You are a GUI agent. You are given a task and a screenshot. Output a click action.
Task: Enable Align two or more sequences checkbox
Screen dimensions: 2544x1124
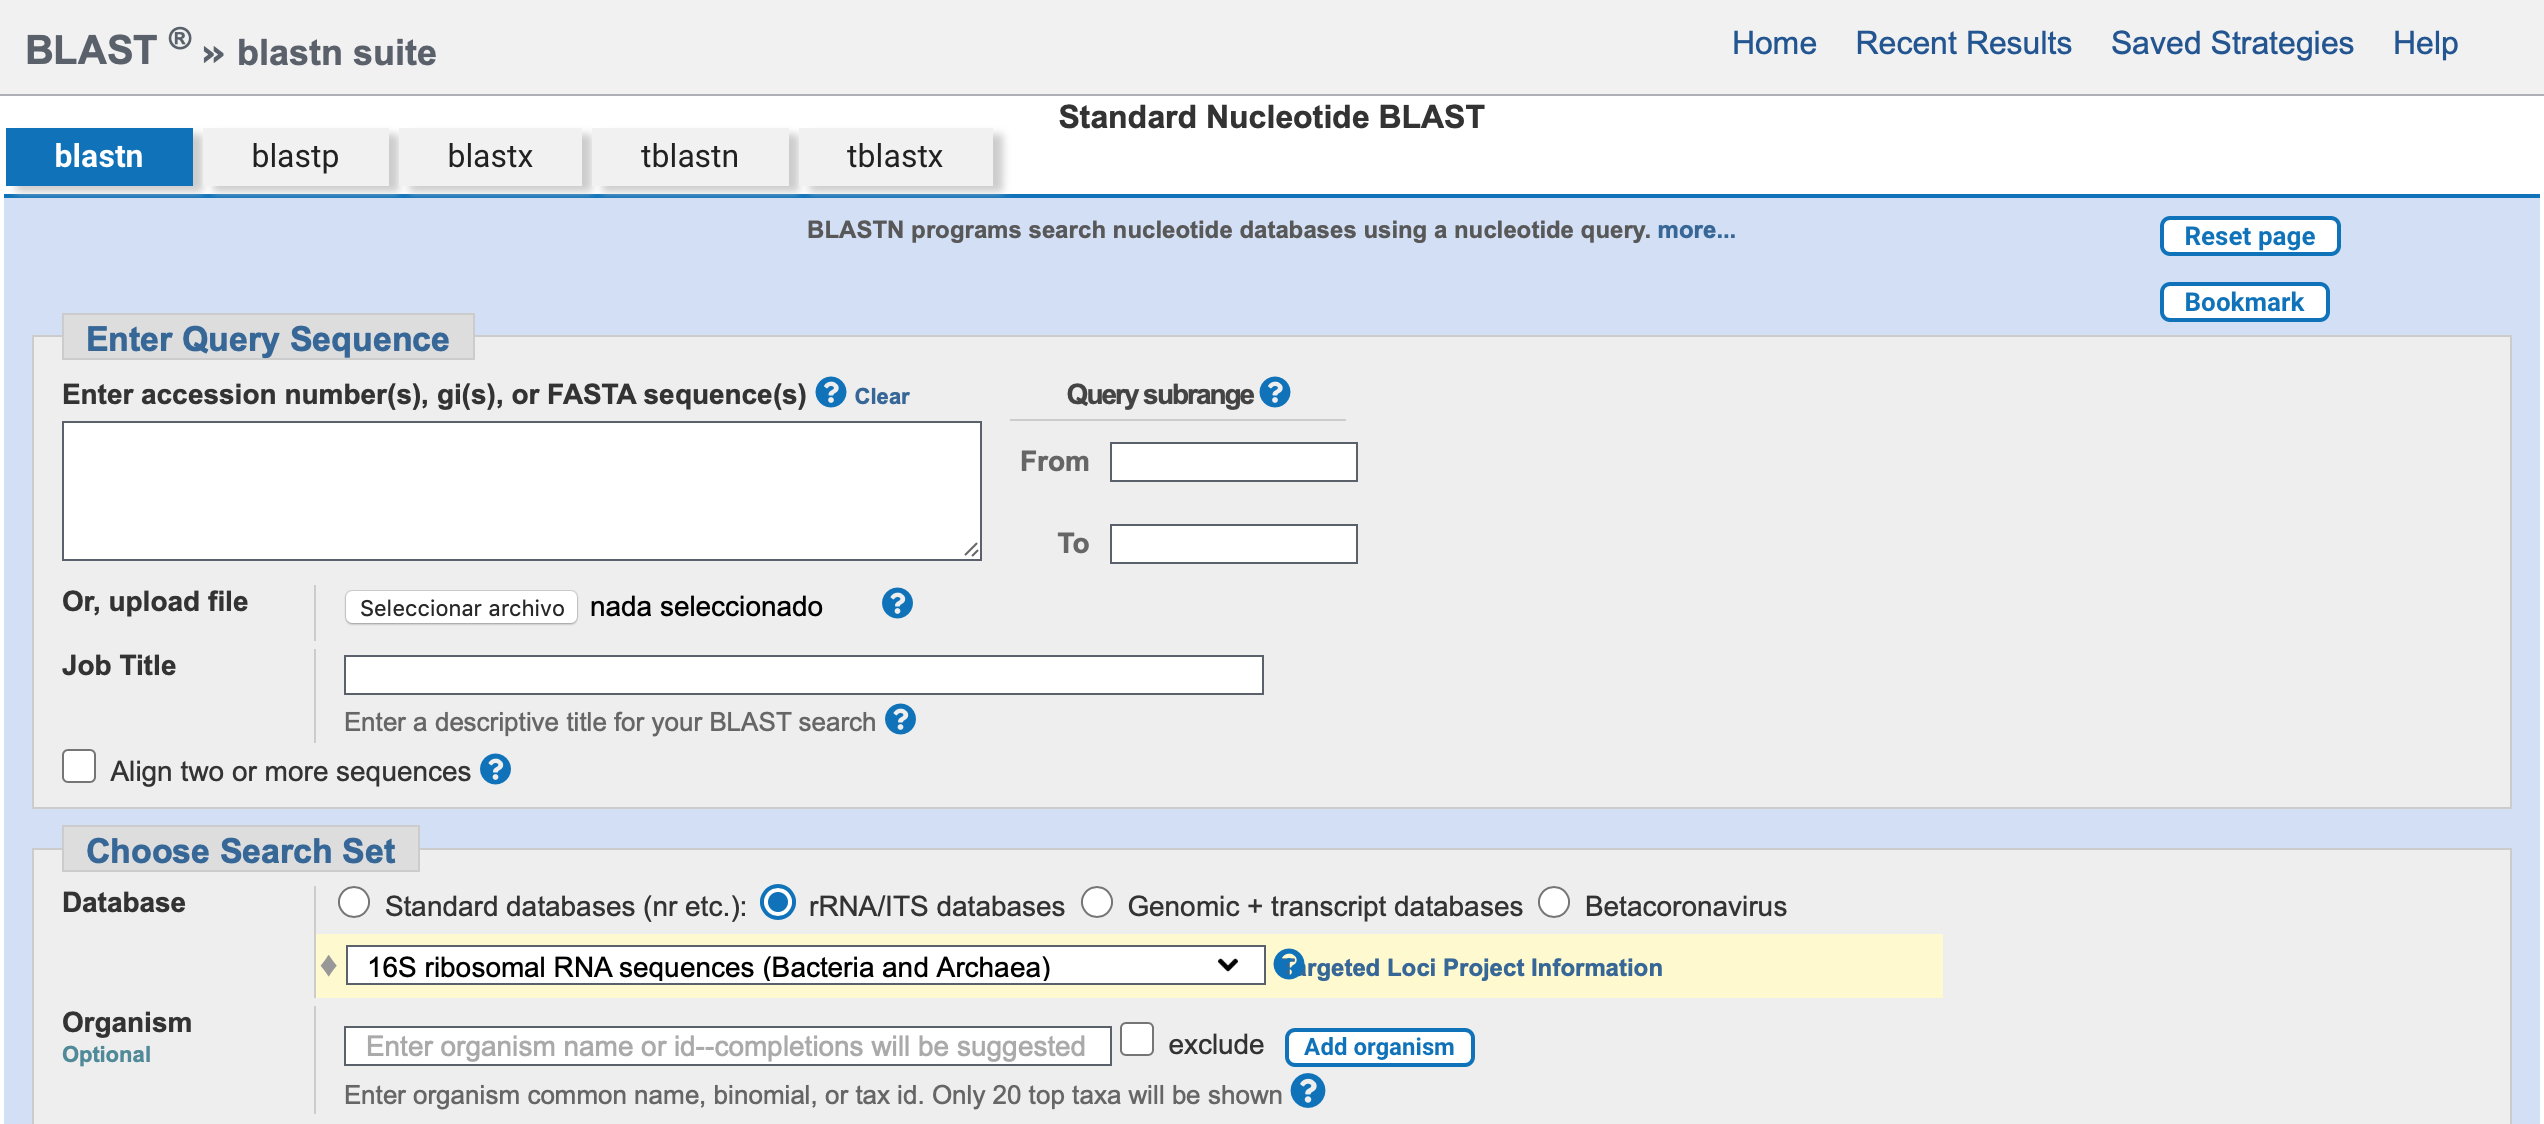(x=79, y=767)
